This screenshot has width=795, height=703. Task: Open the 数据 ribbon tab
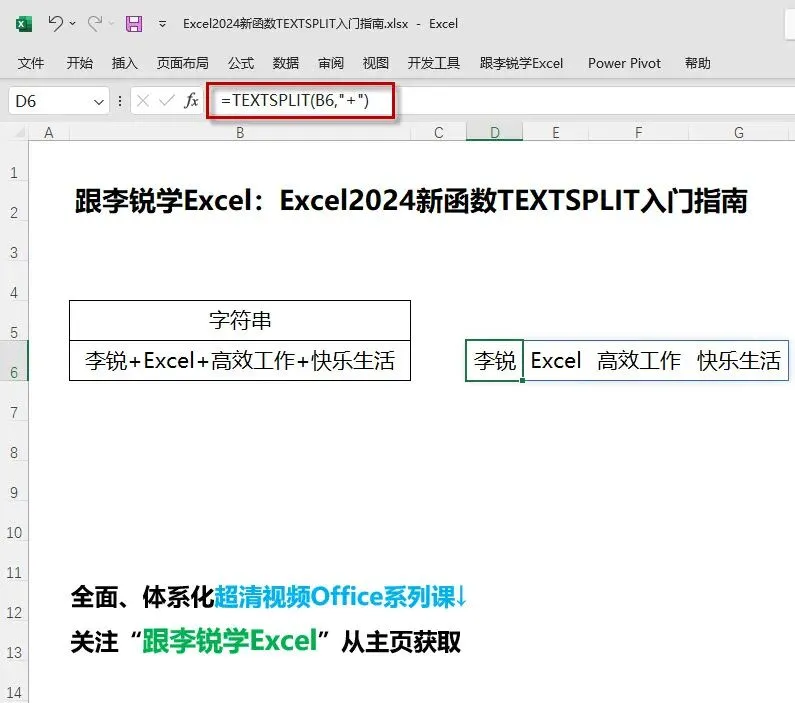pyautogui.click(x=285, y=63)
